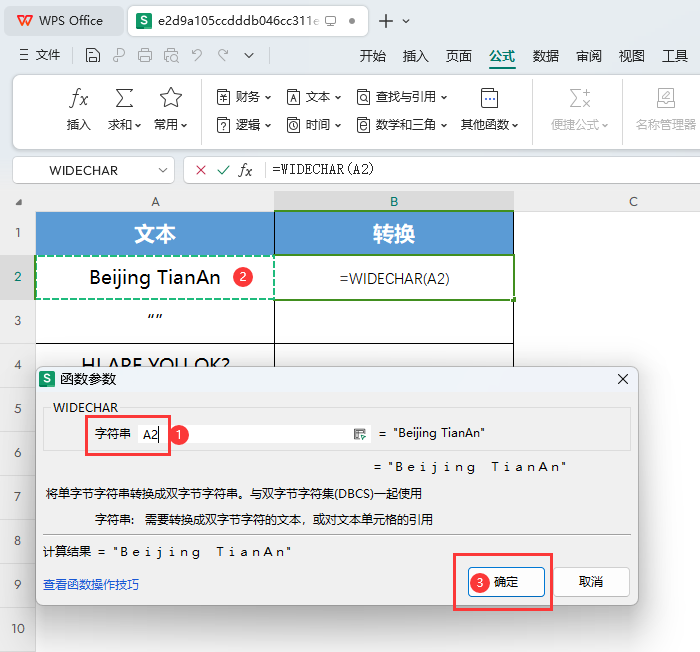Open the 文本 functions dropdown
This screenshot has width=700, height=652.
pos(314,97)
